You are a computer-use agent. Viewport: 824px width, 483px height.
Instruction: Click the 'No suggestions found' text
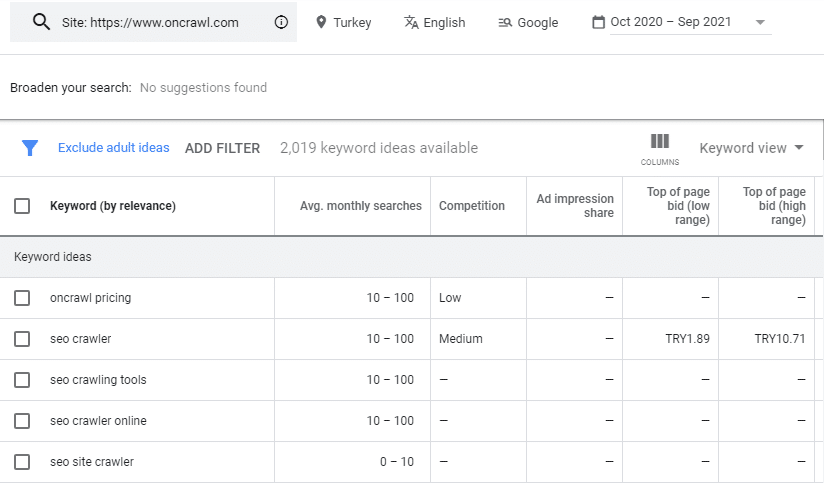click(203, 87)
